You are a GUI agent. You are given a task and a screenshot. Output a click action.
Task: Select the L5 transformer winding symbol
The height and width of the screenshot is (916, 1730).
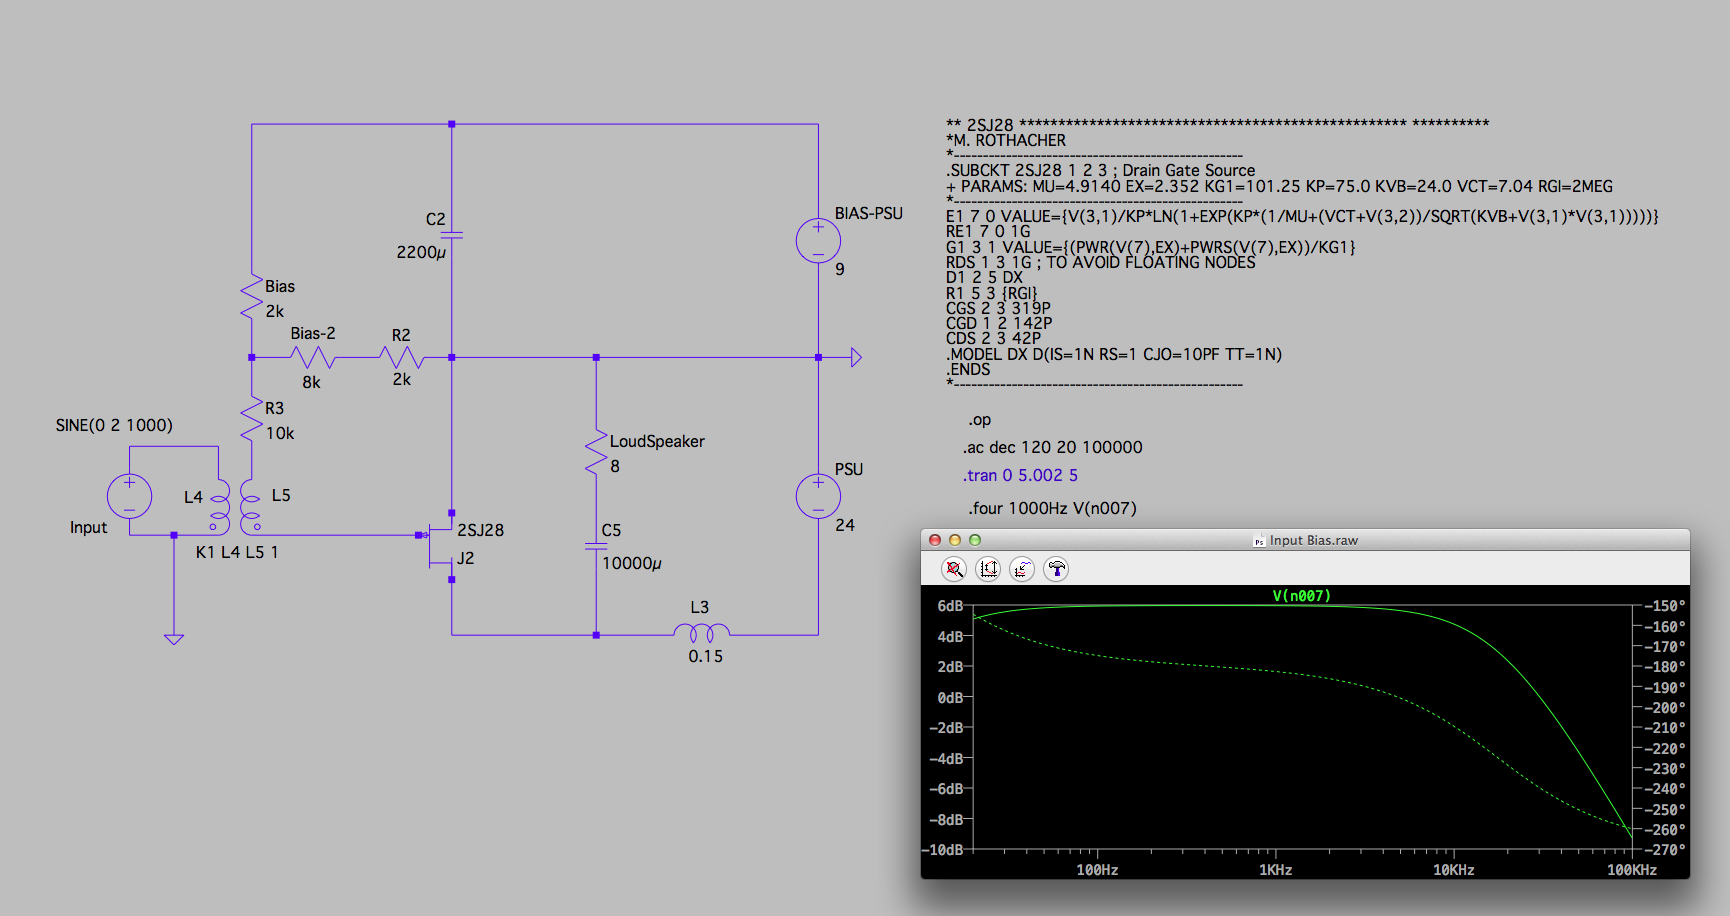click(250, 506)
